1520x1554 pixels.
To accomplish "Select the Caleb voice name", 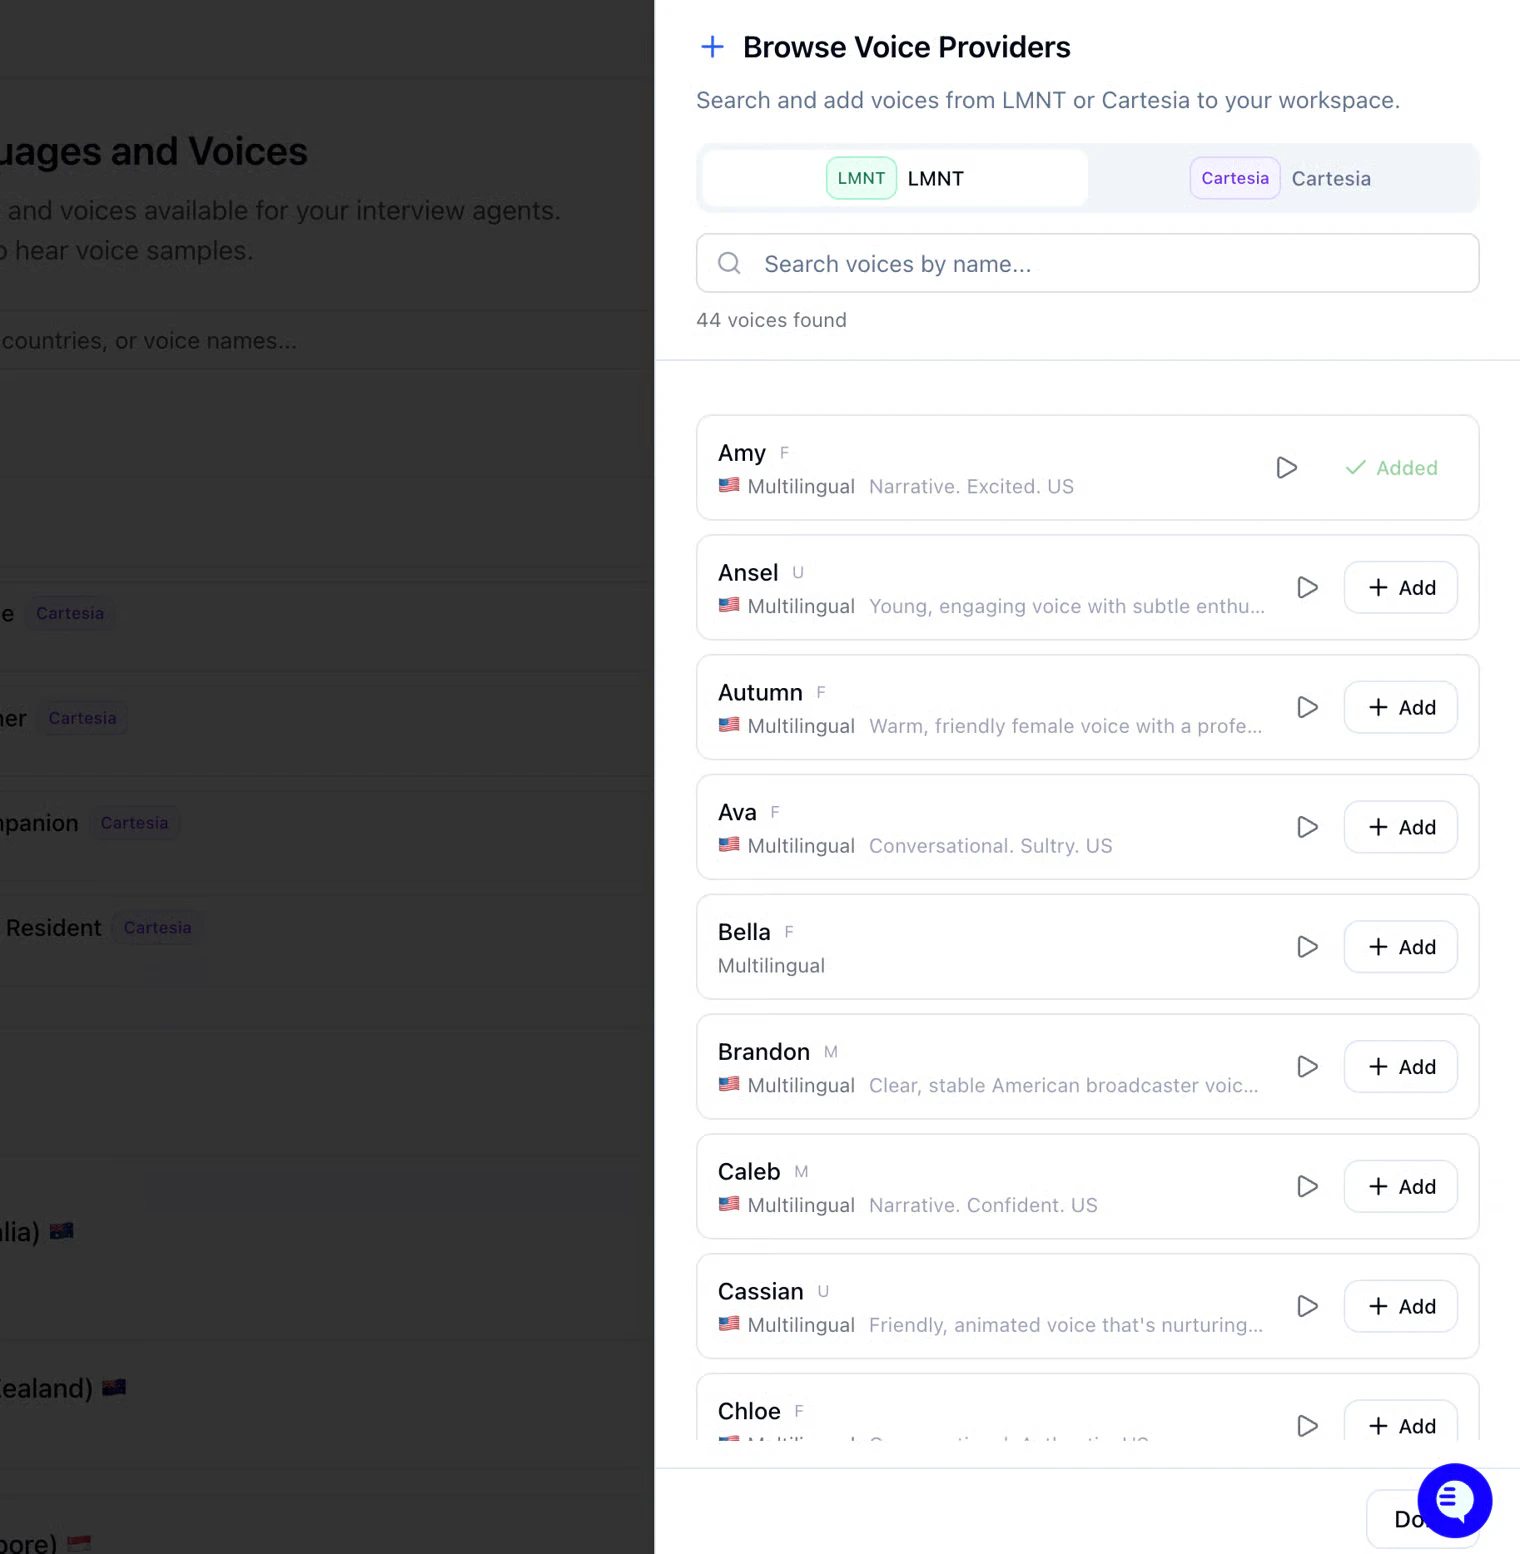I will [x=749, y=1172].
